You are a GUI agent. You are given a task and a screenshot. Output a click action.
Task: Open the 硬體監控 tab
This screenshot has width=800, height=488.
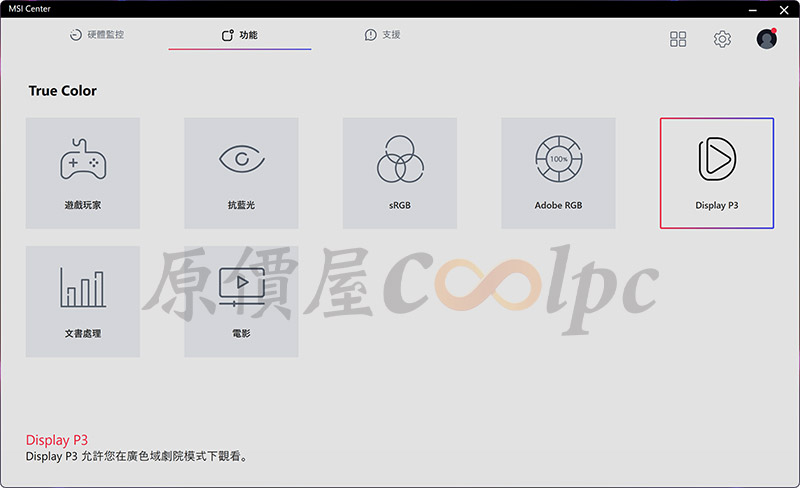[97, 35]
